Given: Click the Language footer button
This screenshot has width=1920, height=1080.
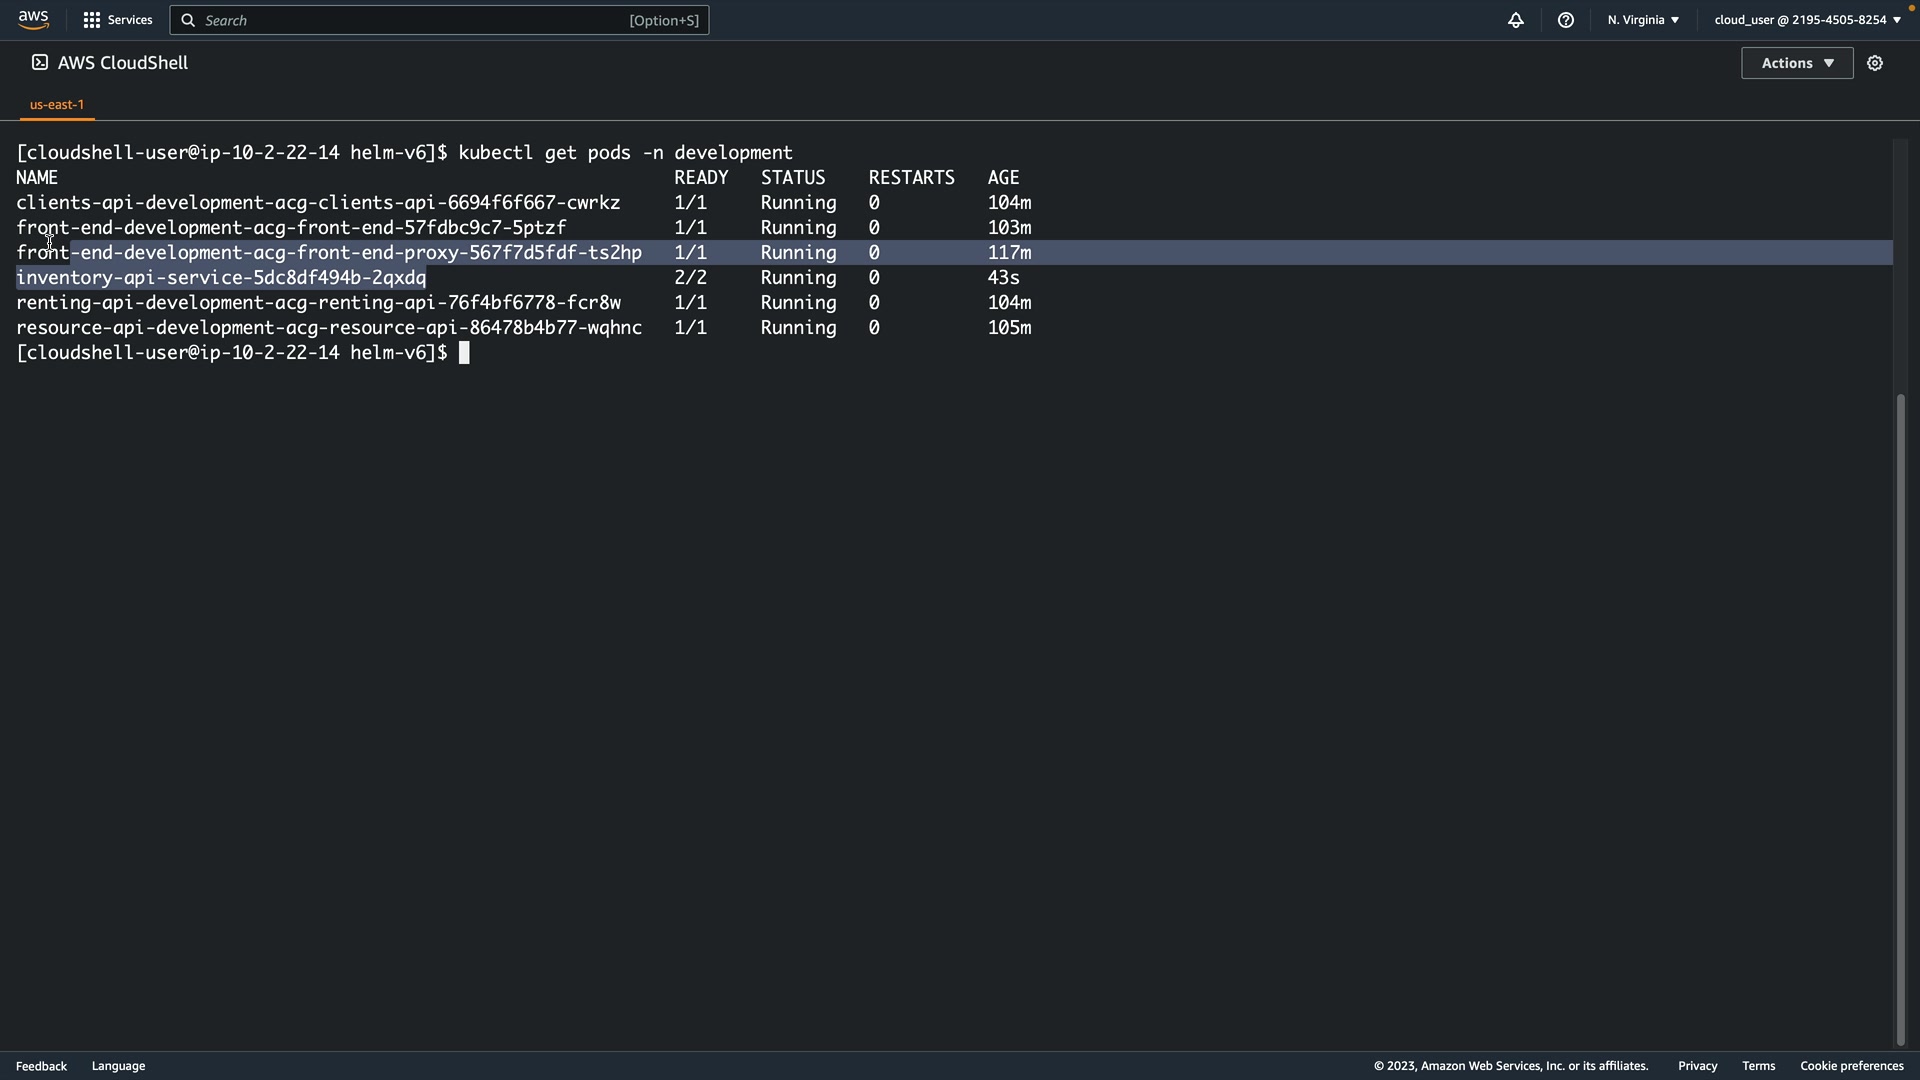Looking at the screenshot, I should tap(118, 1066).
